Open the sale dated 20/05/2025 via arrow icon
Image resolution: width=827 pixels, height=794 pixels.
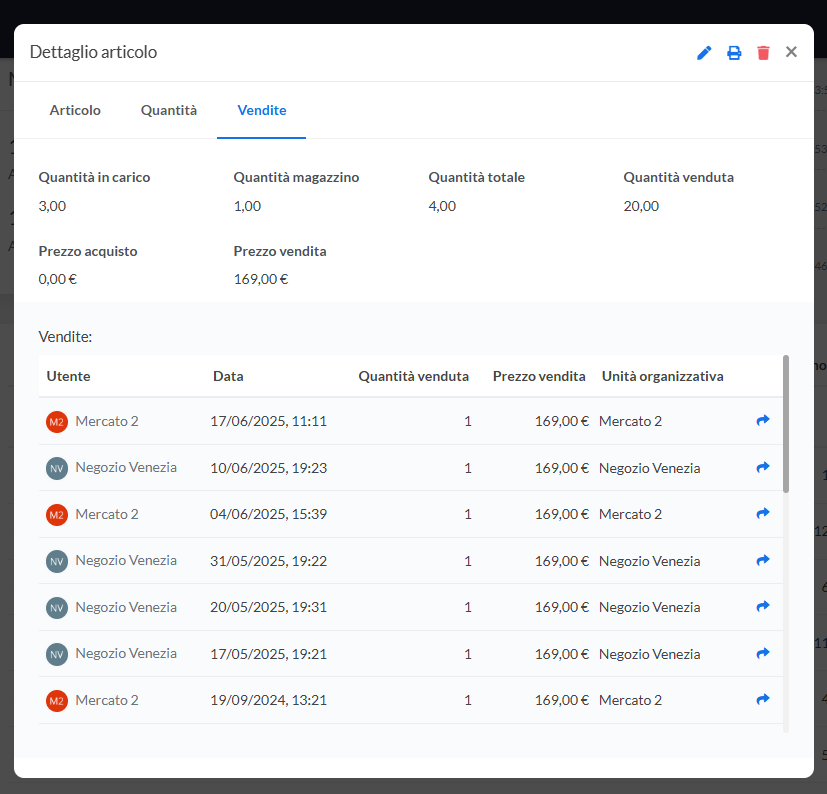(x=763, y=607)
